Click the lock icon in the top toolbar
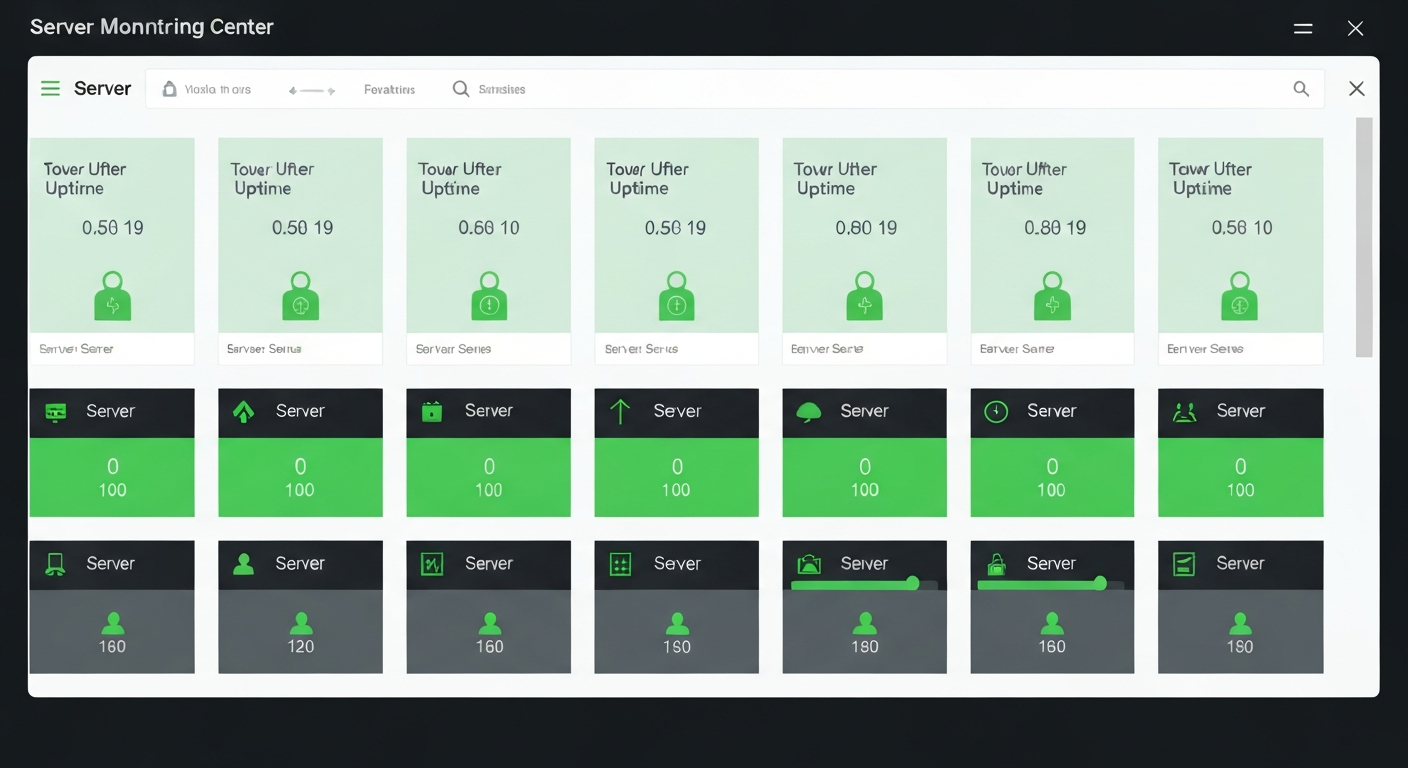The width and height of the screenshot is (1408, 768). [x=169, y=89]
